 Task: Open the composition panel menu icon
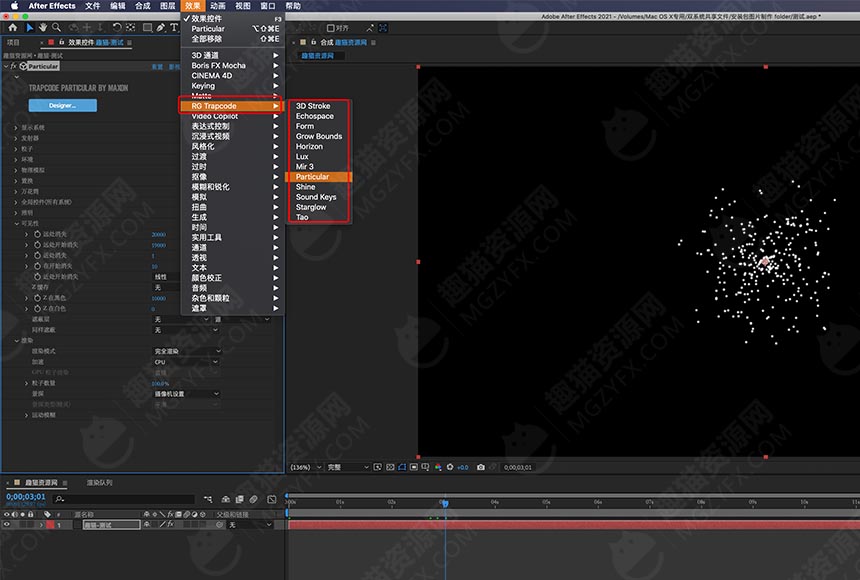pos(374,42)
